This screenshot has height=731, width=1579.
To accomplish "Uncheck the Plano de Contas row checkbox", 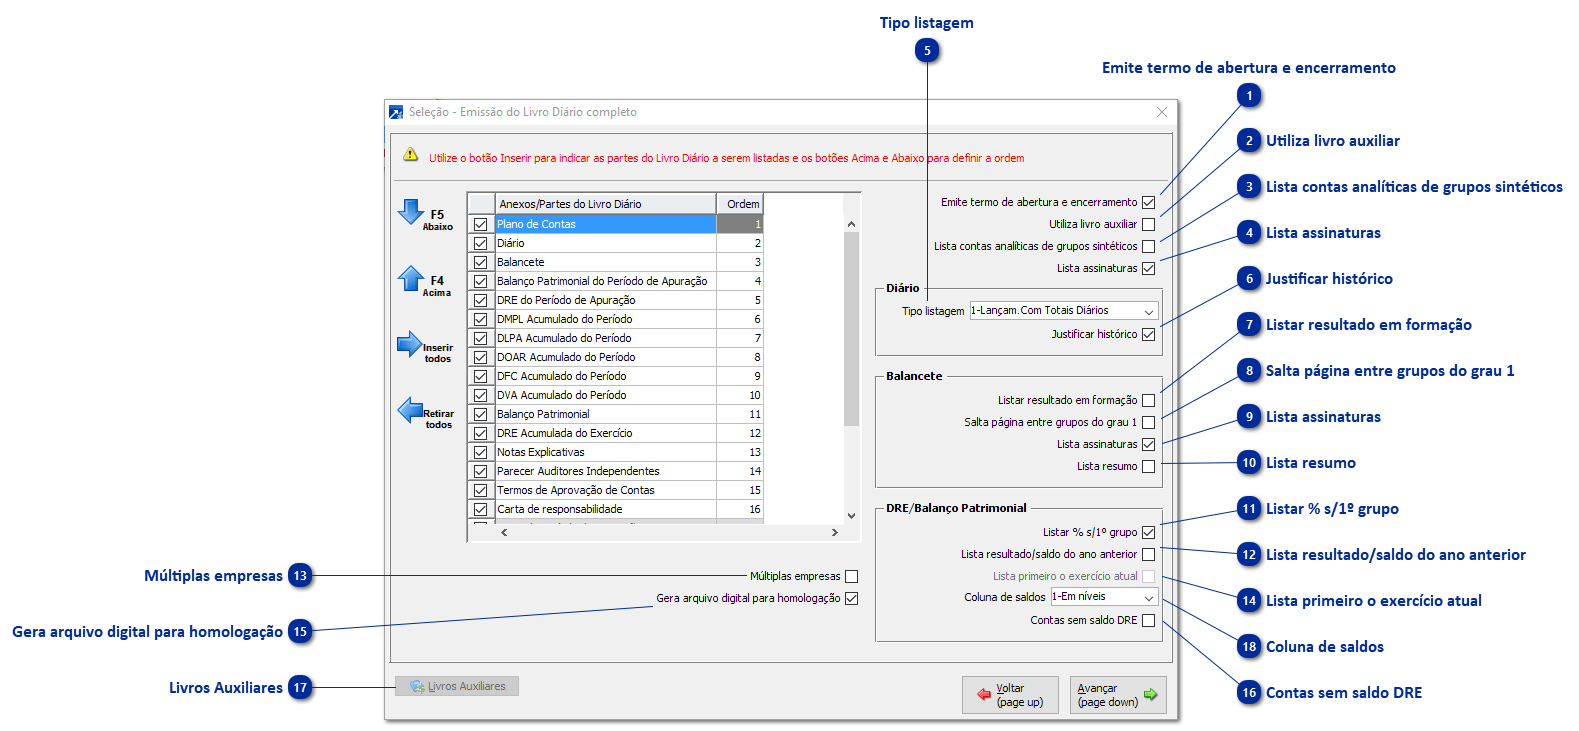I will coord(481,224).
